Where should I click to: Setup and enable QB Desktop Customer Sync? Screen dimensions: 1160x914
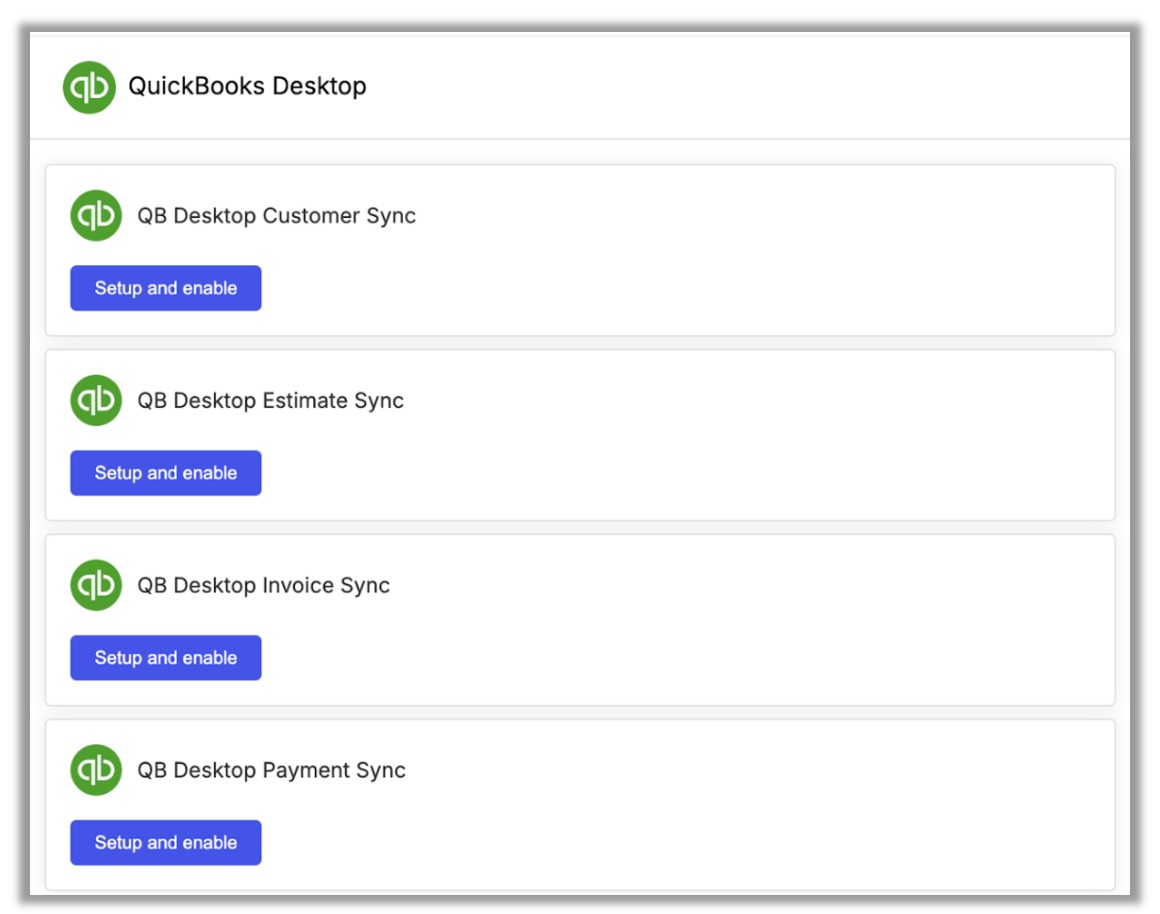(166, 288)
